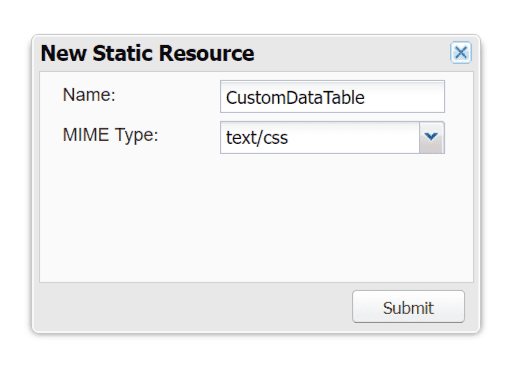Image resolution: width=515 pixels, height=368 pixels.
Task: Click inside the CustomDataTable text box
Action: click(332, 97)
